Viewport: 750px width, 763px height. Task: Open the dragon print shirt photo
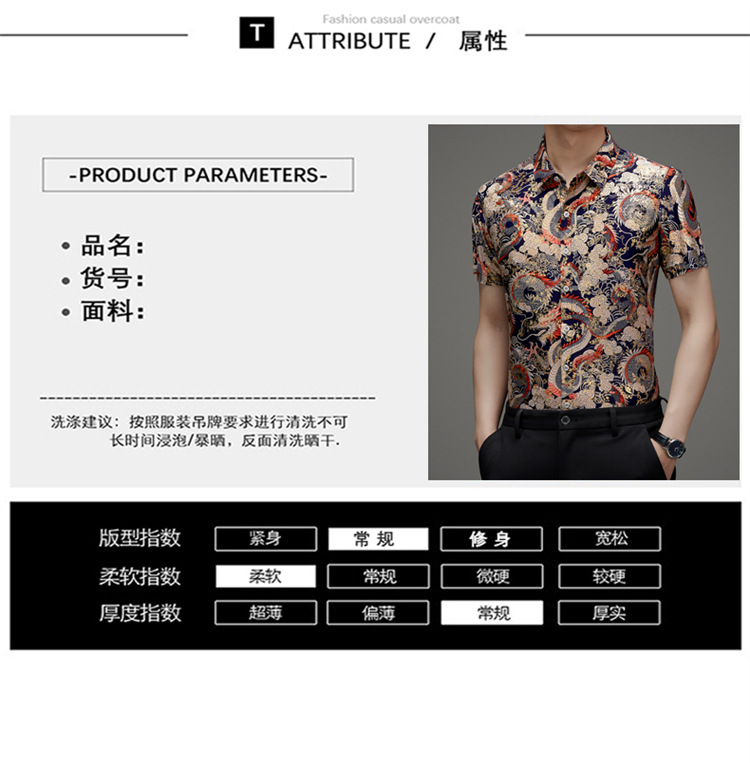584,302
